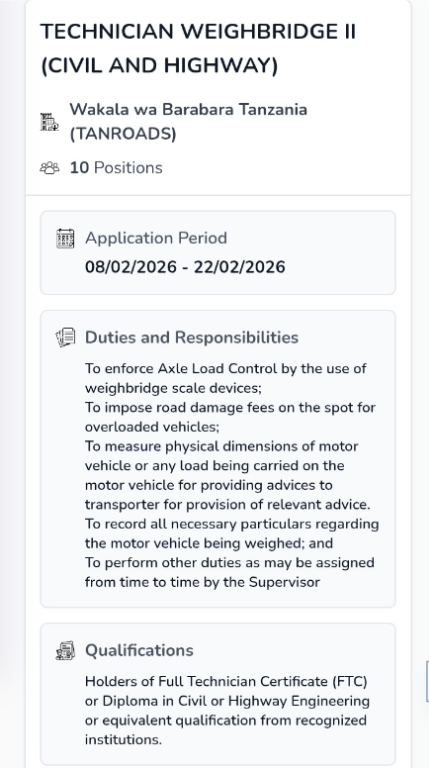Screen dimensions: 429x768
Task: Click the record necessary particulars duty line
Action: point(232,533)
